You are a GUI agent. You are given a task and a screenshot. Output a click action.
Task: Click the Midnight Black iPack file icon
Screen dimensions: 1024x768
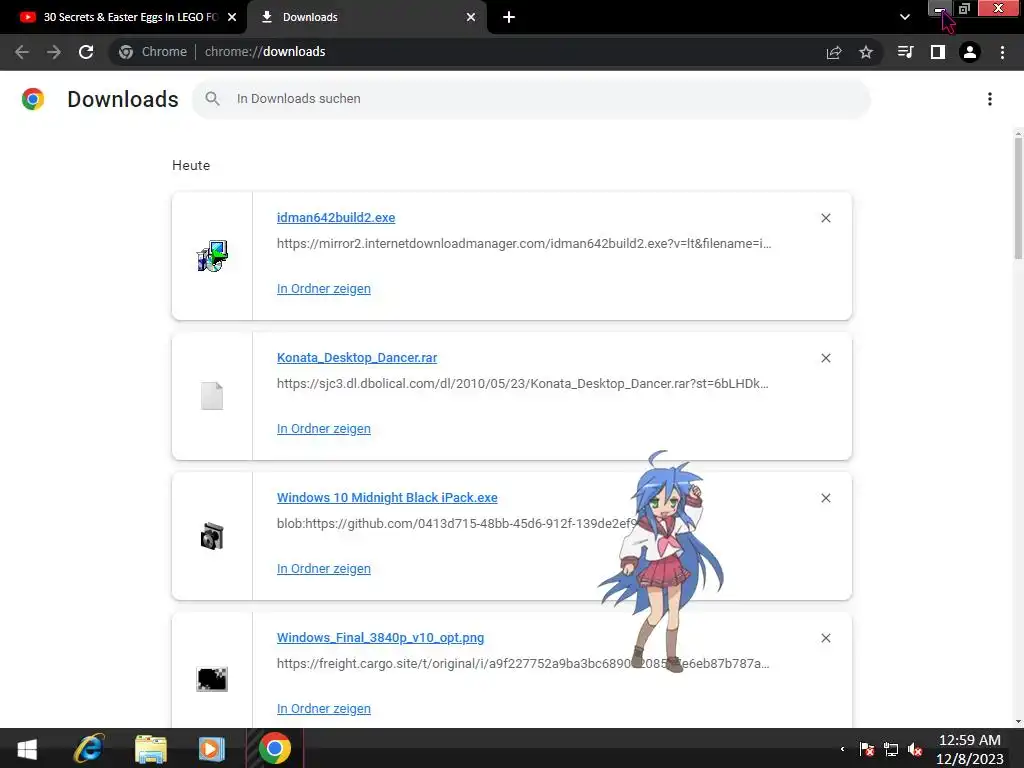pos(212,536)
